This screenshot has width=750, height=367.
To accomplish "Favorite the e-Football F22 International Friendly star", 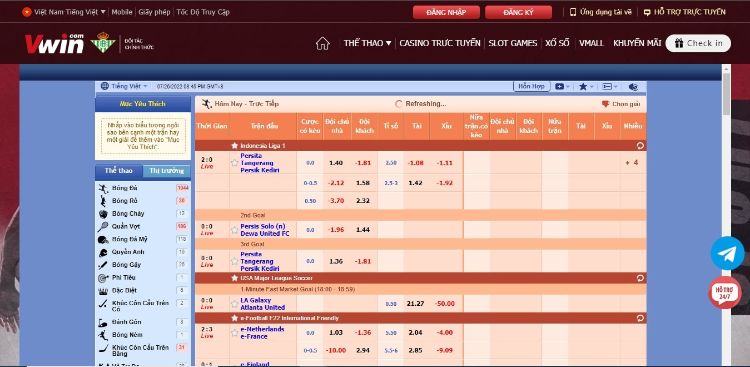I will click(234, 318).
